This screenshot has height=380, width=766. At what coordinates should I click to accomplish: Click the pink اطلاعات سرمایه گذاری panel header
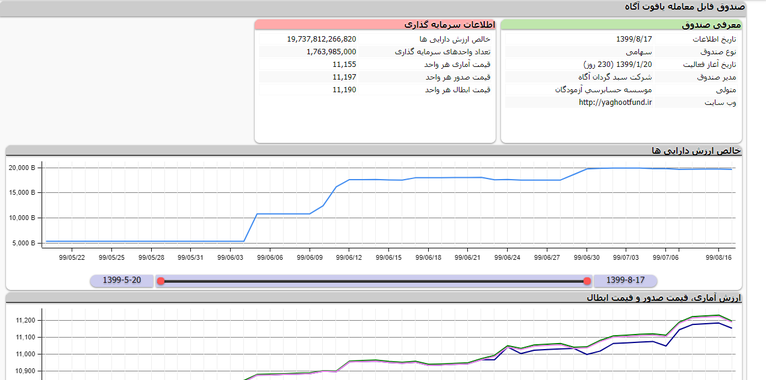(375, 24)
